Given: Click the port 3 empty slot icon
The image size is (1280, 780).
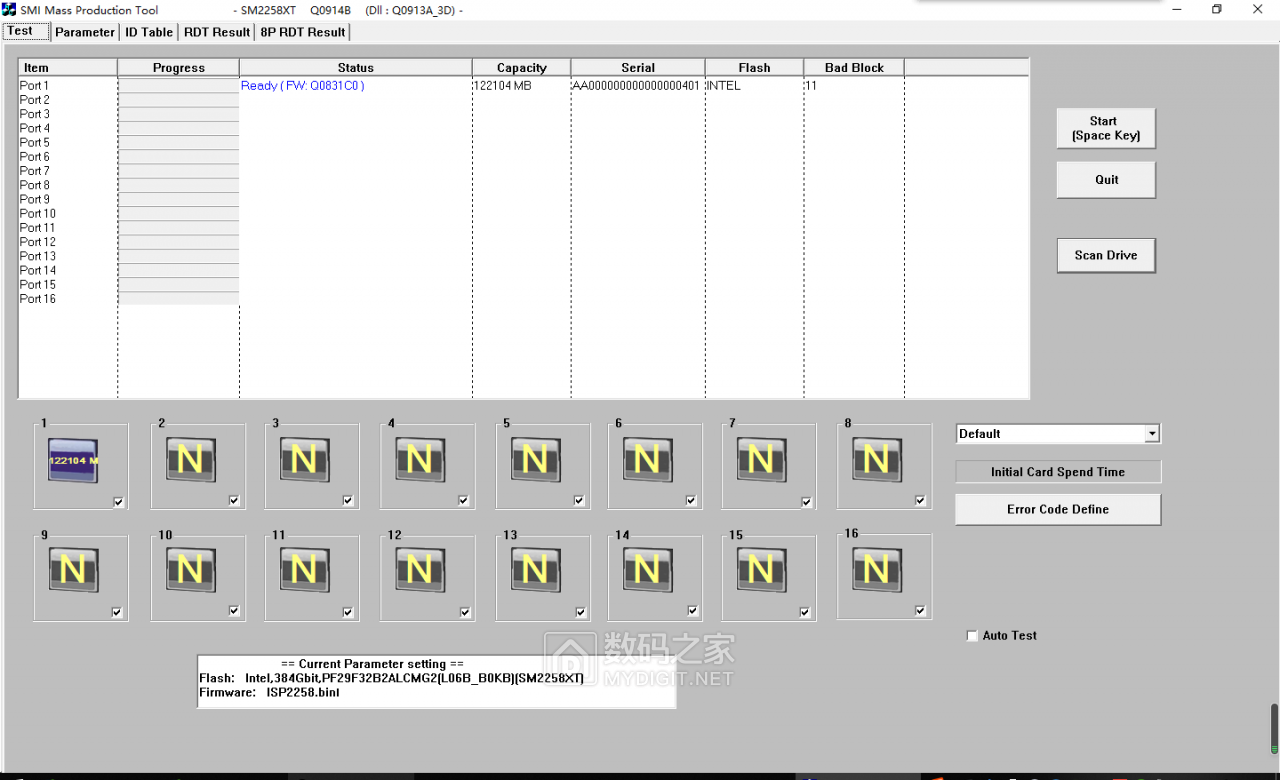Looking at the screenshot, I should (304, 460).
